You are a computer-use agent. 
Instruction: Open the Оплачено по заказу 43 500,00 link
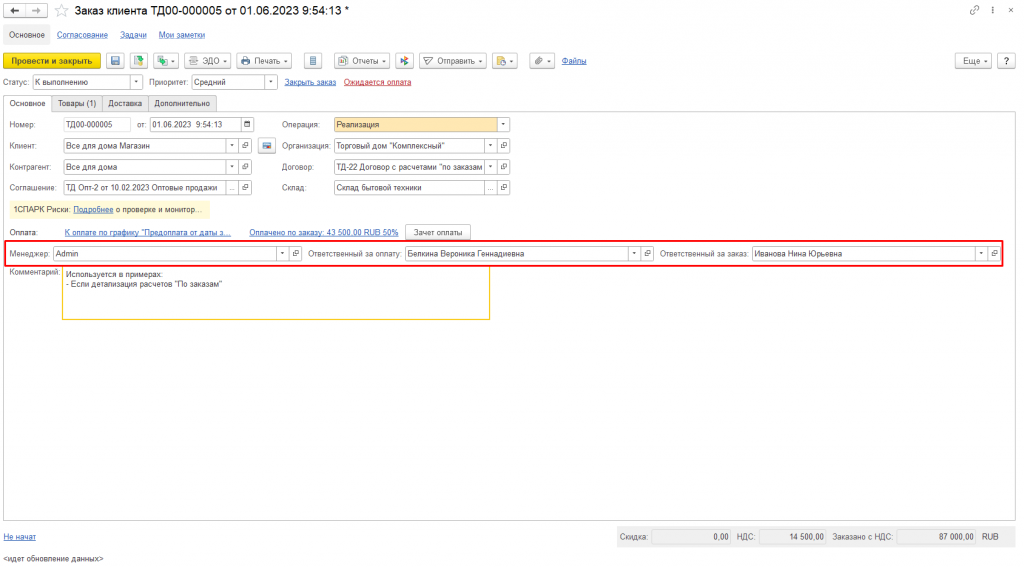[x=324, y=232]
